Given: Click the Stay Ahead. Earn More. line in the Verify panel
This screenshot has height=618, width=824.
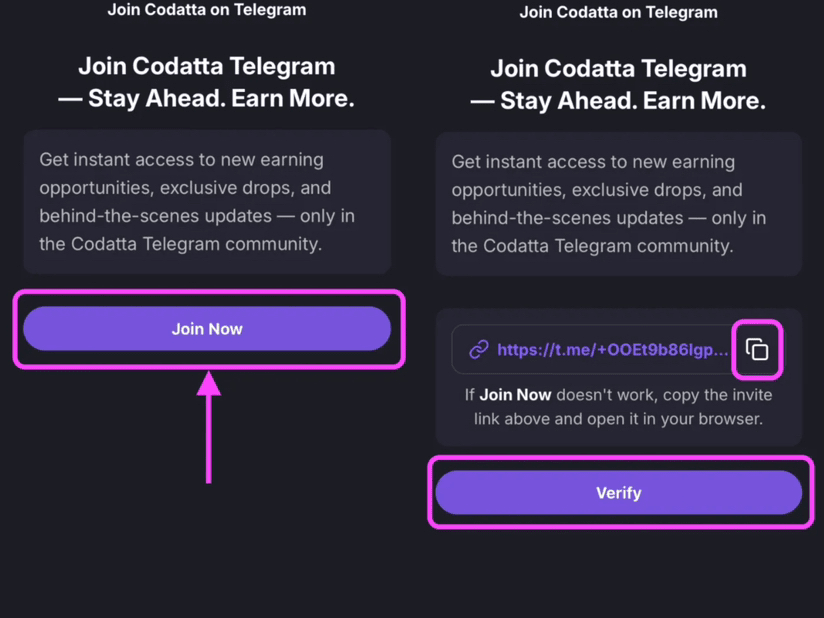Looking at the screenshot, I should pos(633,101).
